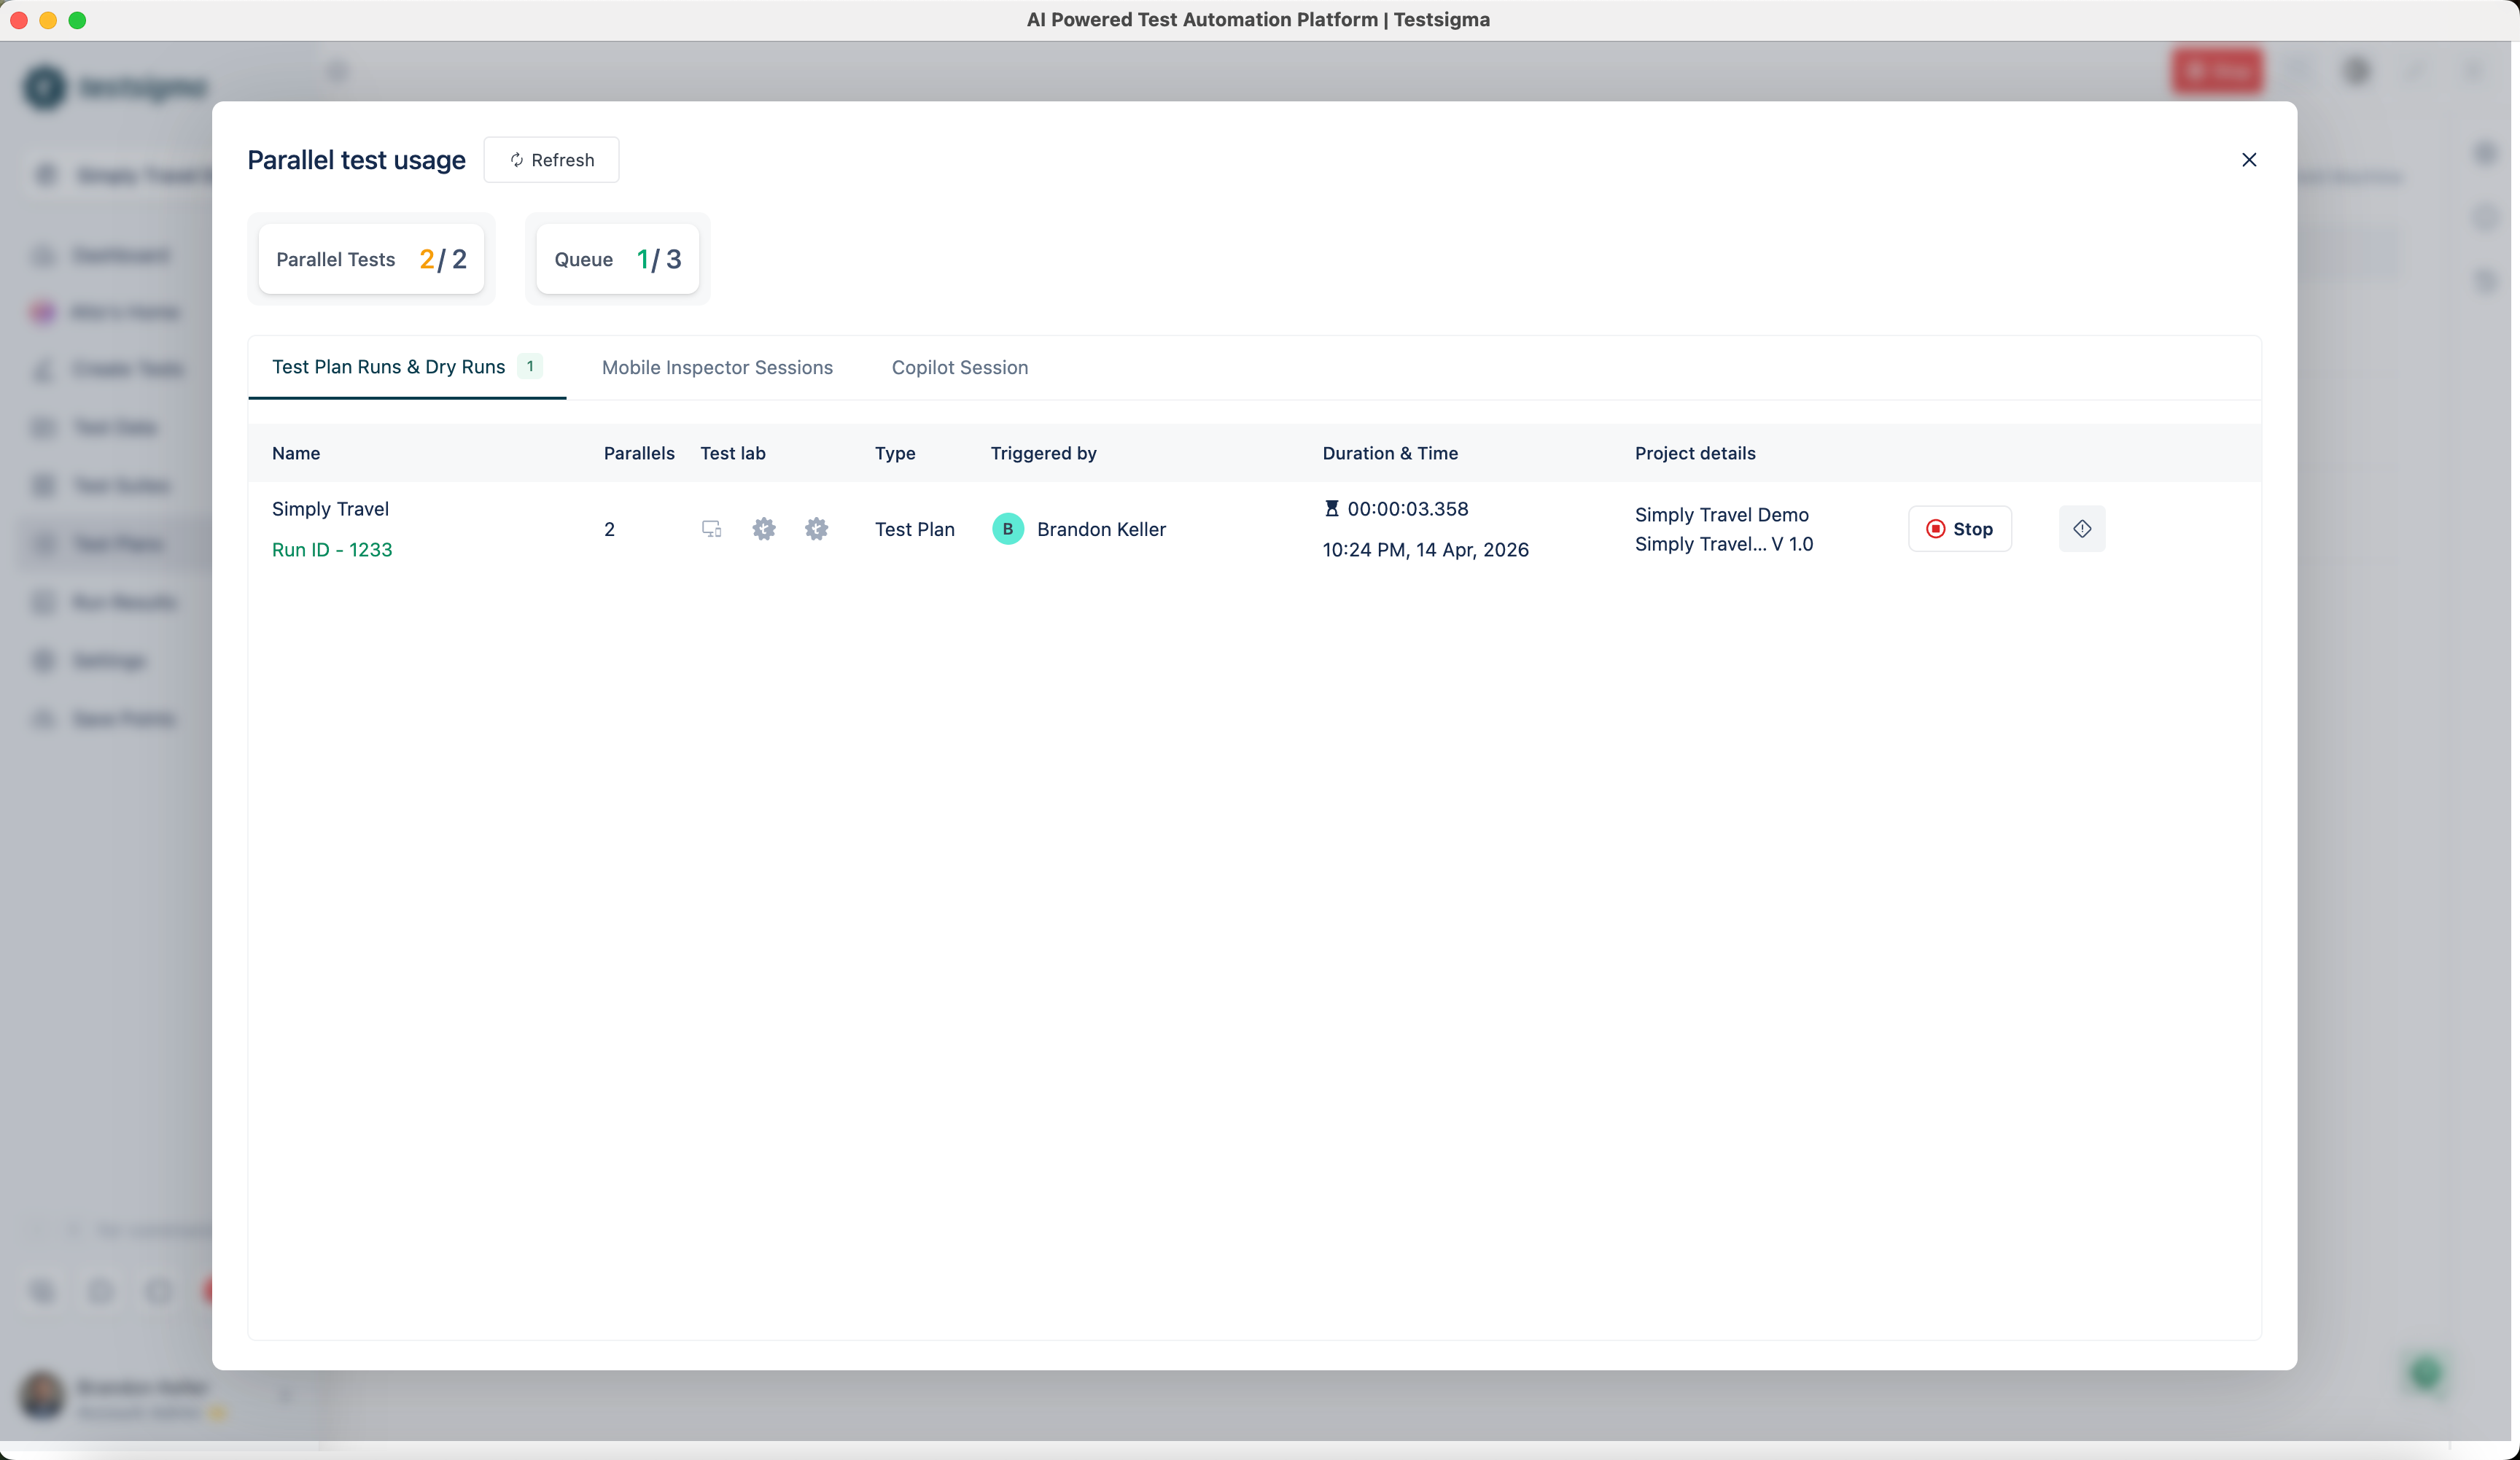Click the Duration & Time column header
The height and width of the screenshot is (1460, 2520).
coord(1389,453)
